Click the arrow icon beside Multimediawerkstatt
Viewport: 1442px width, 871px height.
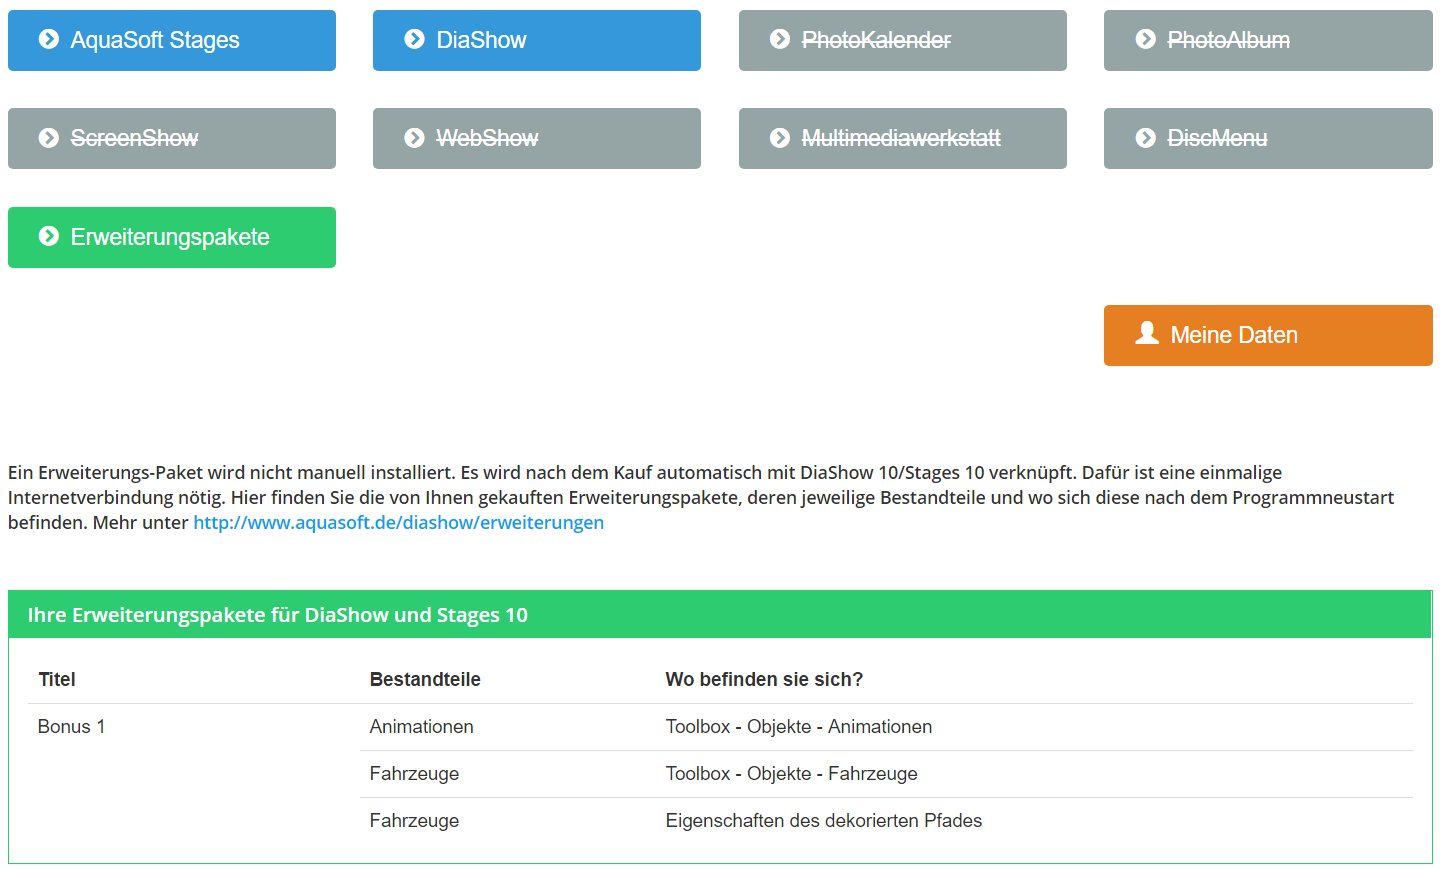pyautogui.click(x=780, y=138)
